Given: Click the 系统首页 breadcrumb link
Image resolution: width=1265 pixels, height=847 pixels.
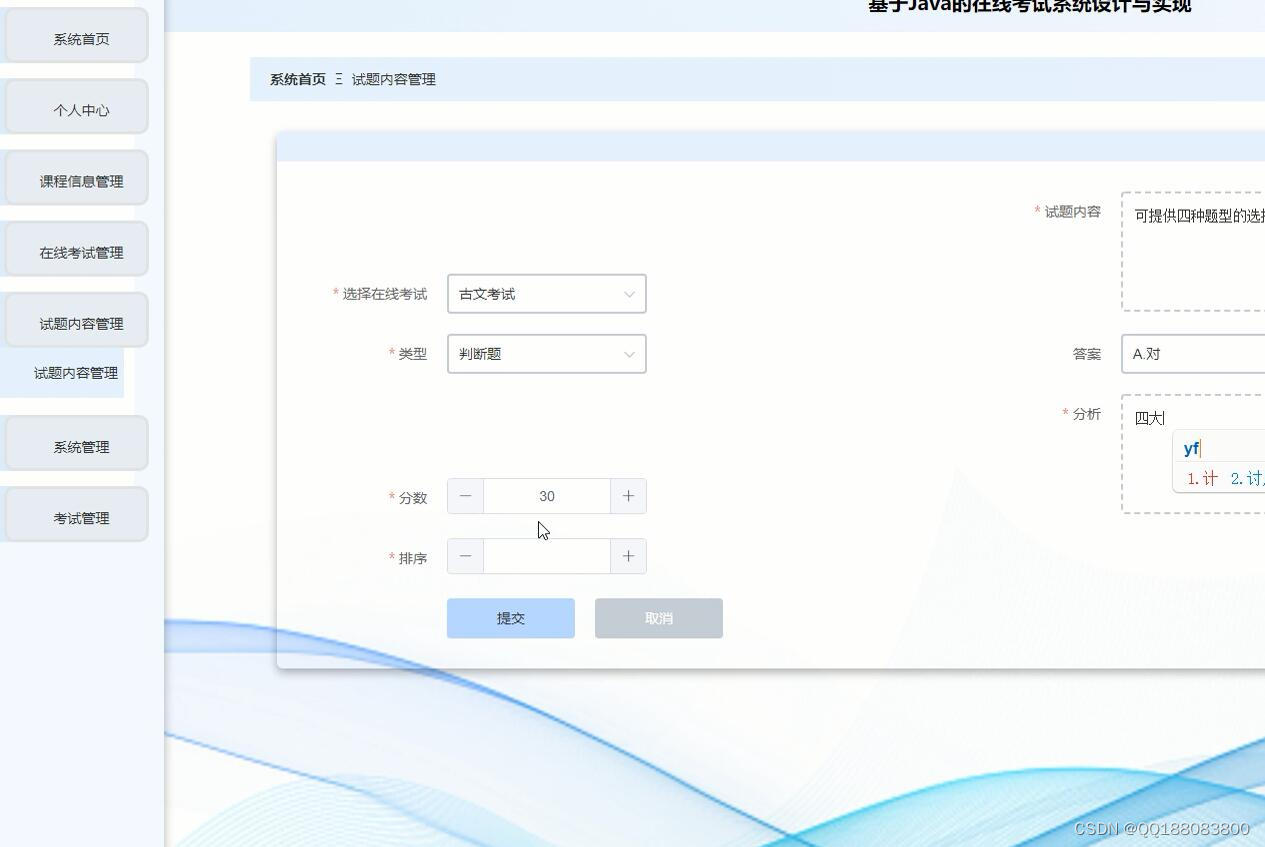Looking at the screenshot, I should 296,79.
